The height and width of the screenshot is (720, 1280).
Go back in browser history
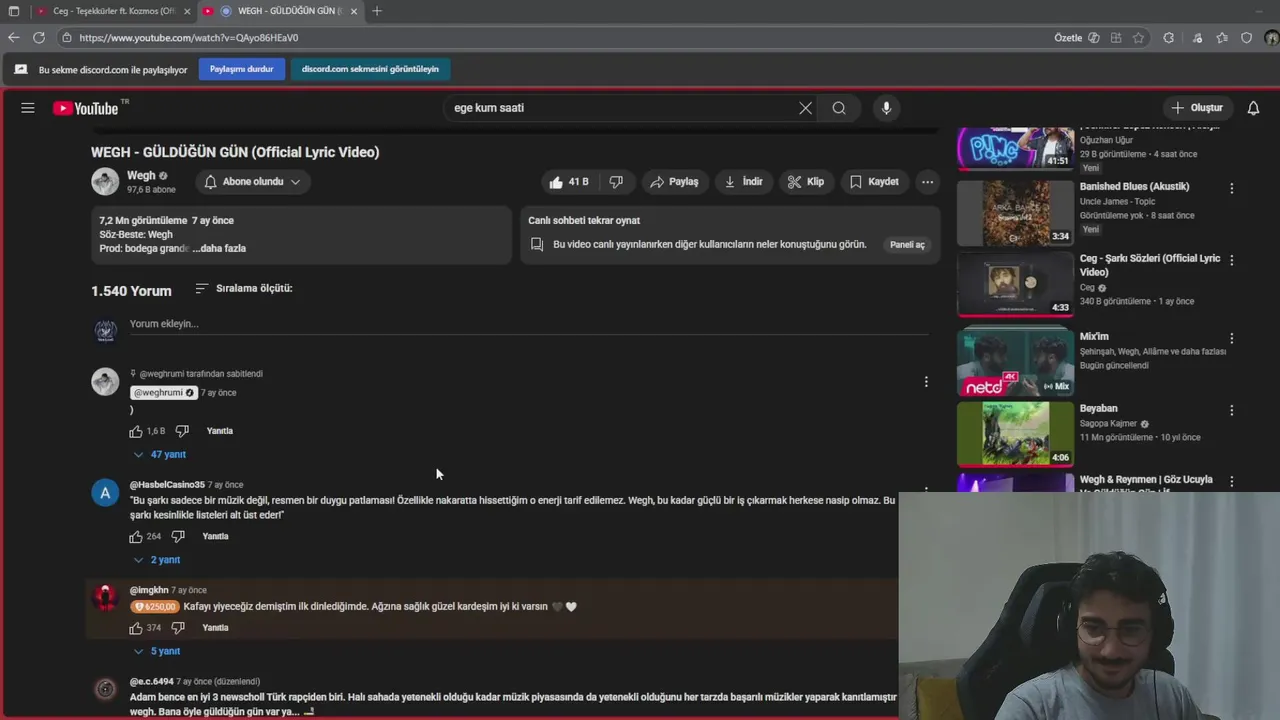point(14,38)
